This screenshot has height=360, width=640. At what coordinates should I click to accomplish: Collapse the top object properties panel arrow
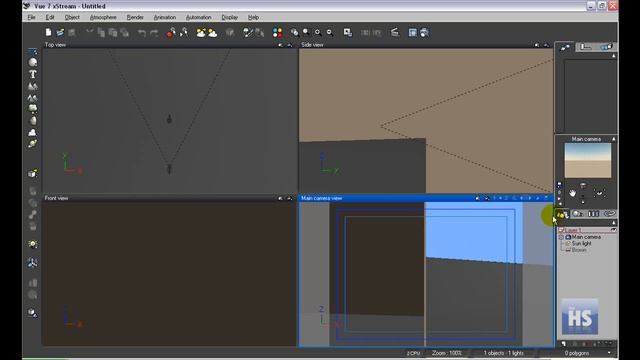tap(613, 56)
